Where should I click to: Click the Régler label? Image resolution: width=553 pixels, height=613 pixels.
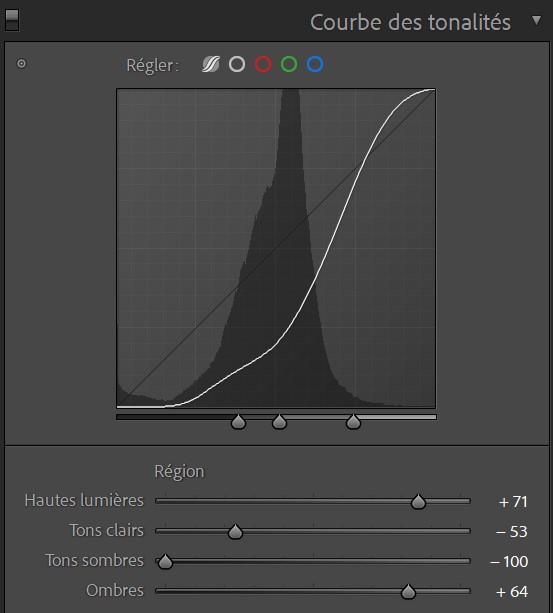coord(152,65)
